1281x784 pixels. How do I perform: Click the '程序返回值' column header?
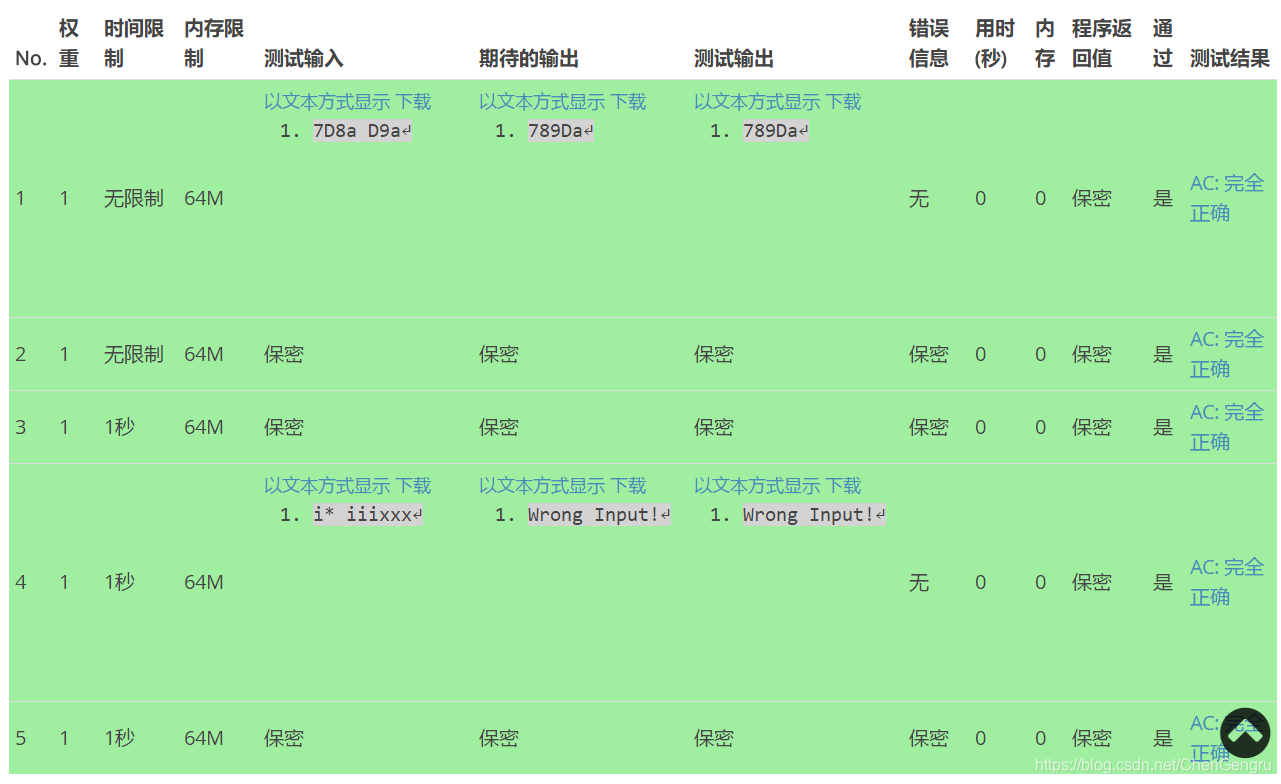pyautogui.click(x=1102, y=44)
